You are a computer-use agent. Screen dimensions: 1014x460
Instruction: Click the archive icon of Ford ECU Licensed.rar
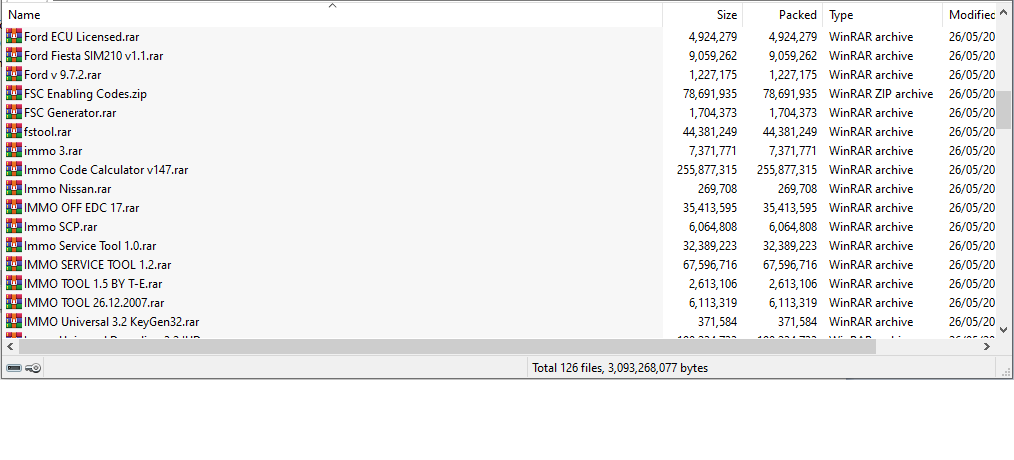tap(14, 36)
